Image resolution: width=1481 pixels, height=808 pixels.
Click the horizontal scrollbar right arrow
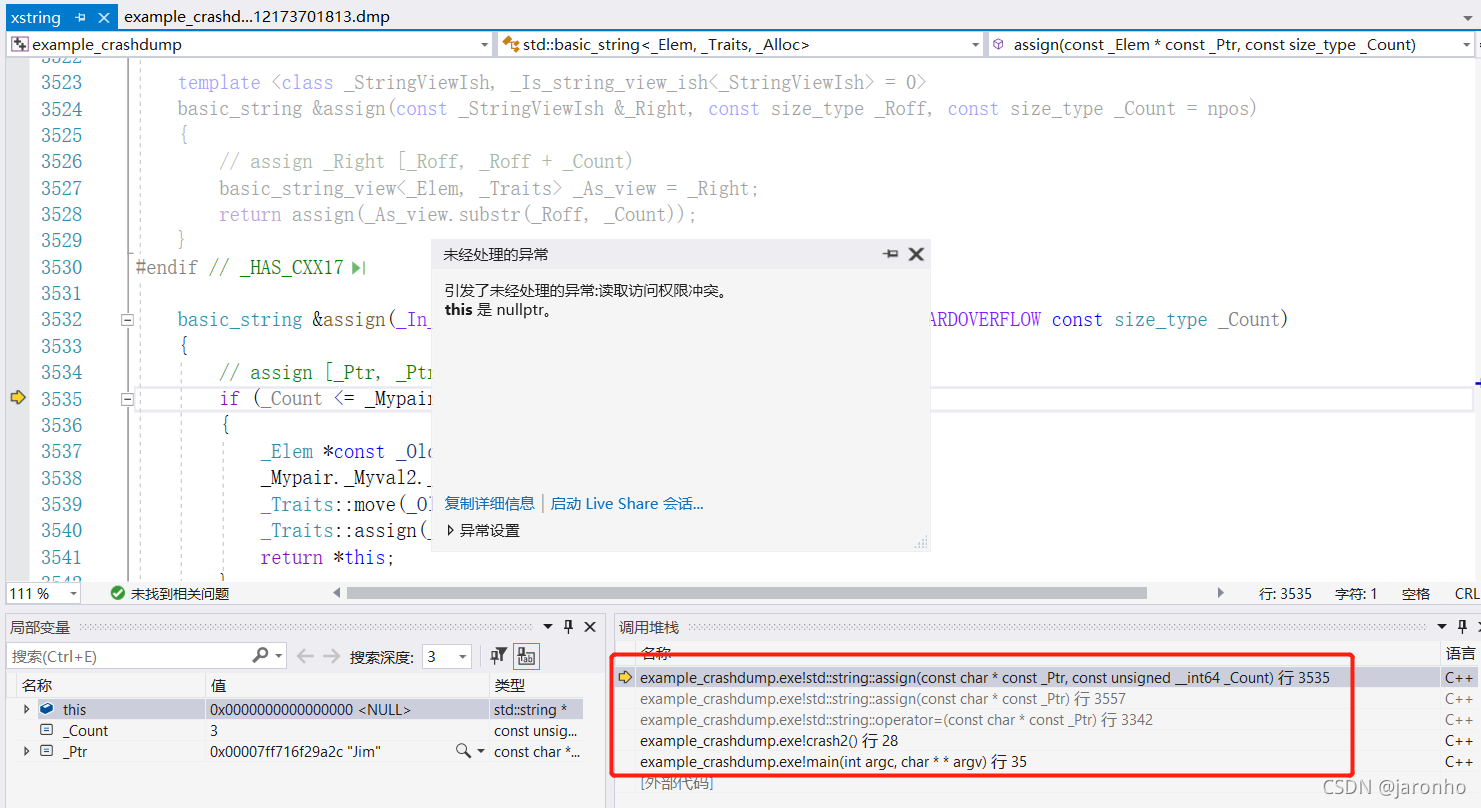pyautogui.click(x=1220, y=593)
